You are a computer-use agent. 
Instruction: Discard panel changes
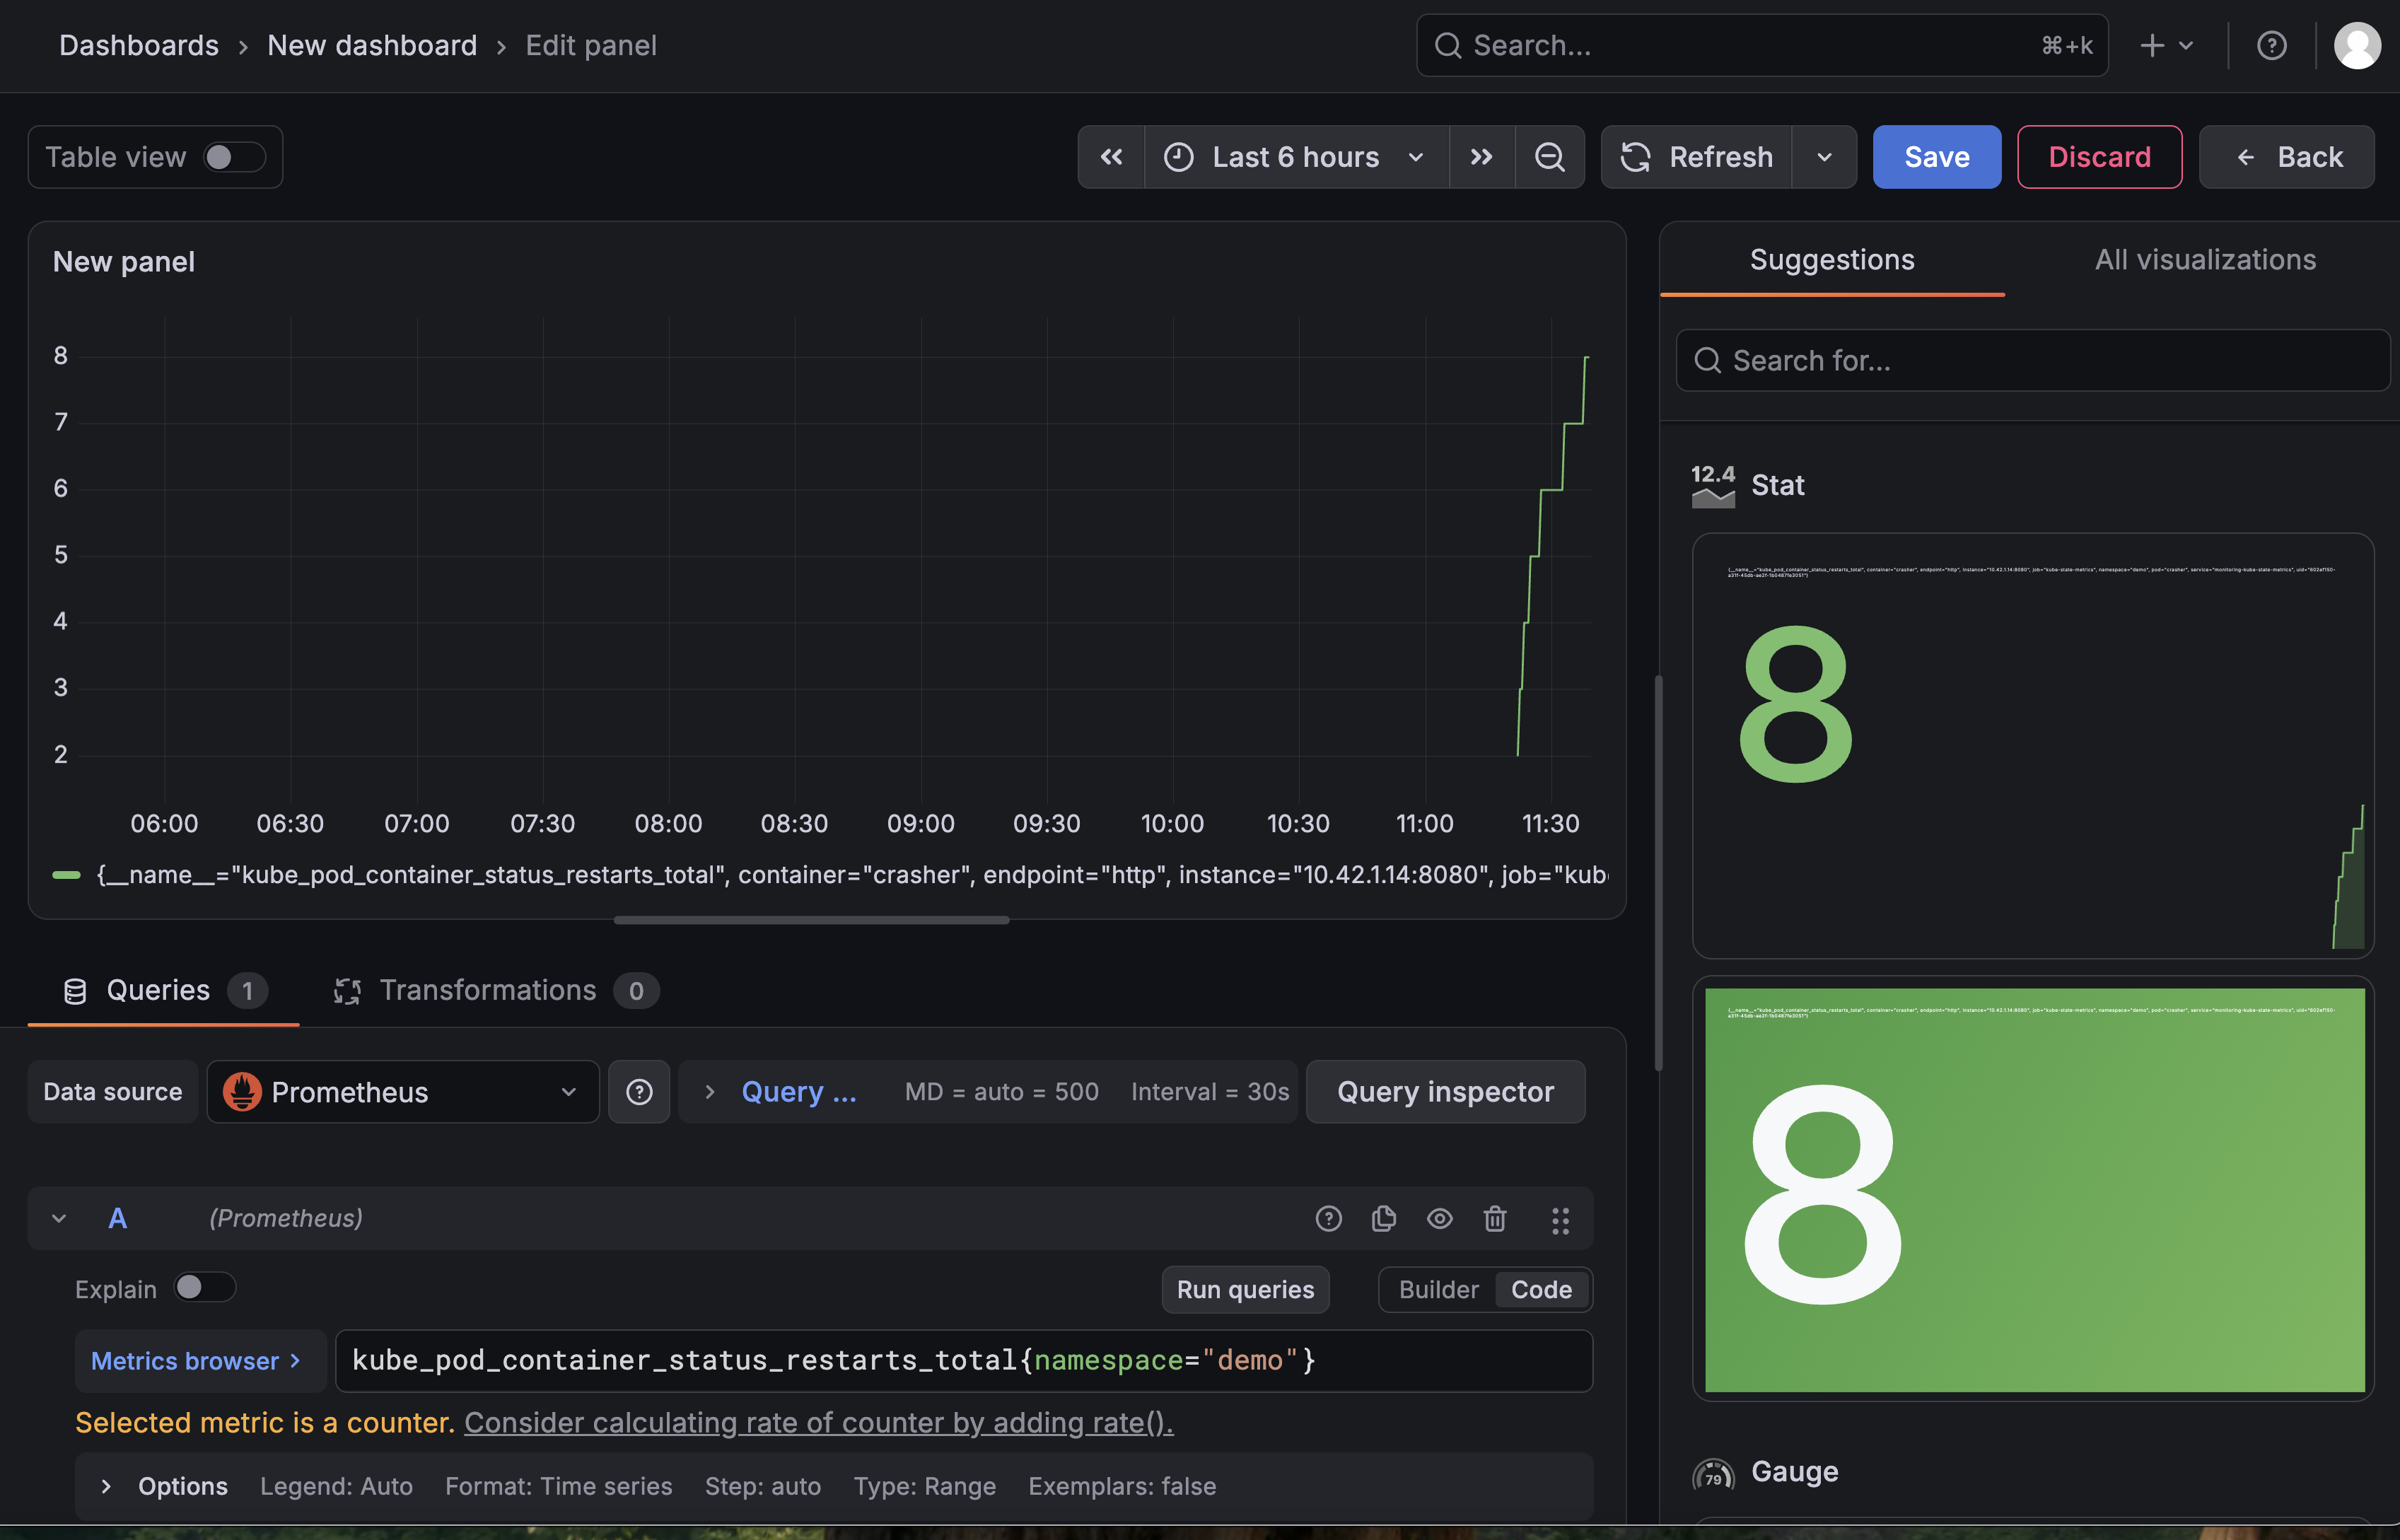2099,157
